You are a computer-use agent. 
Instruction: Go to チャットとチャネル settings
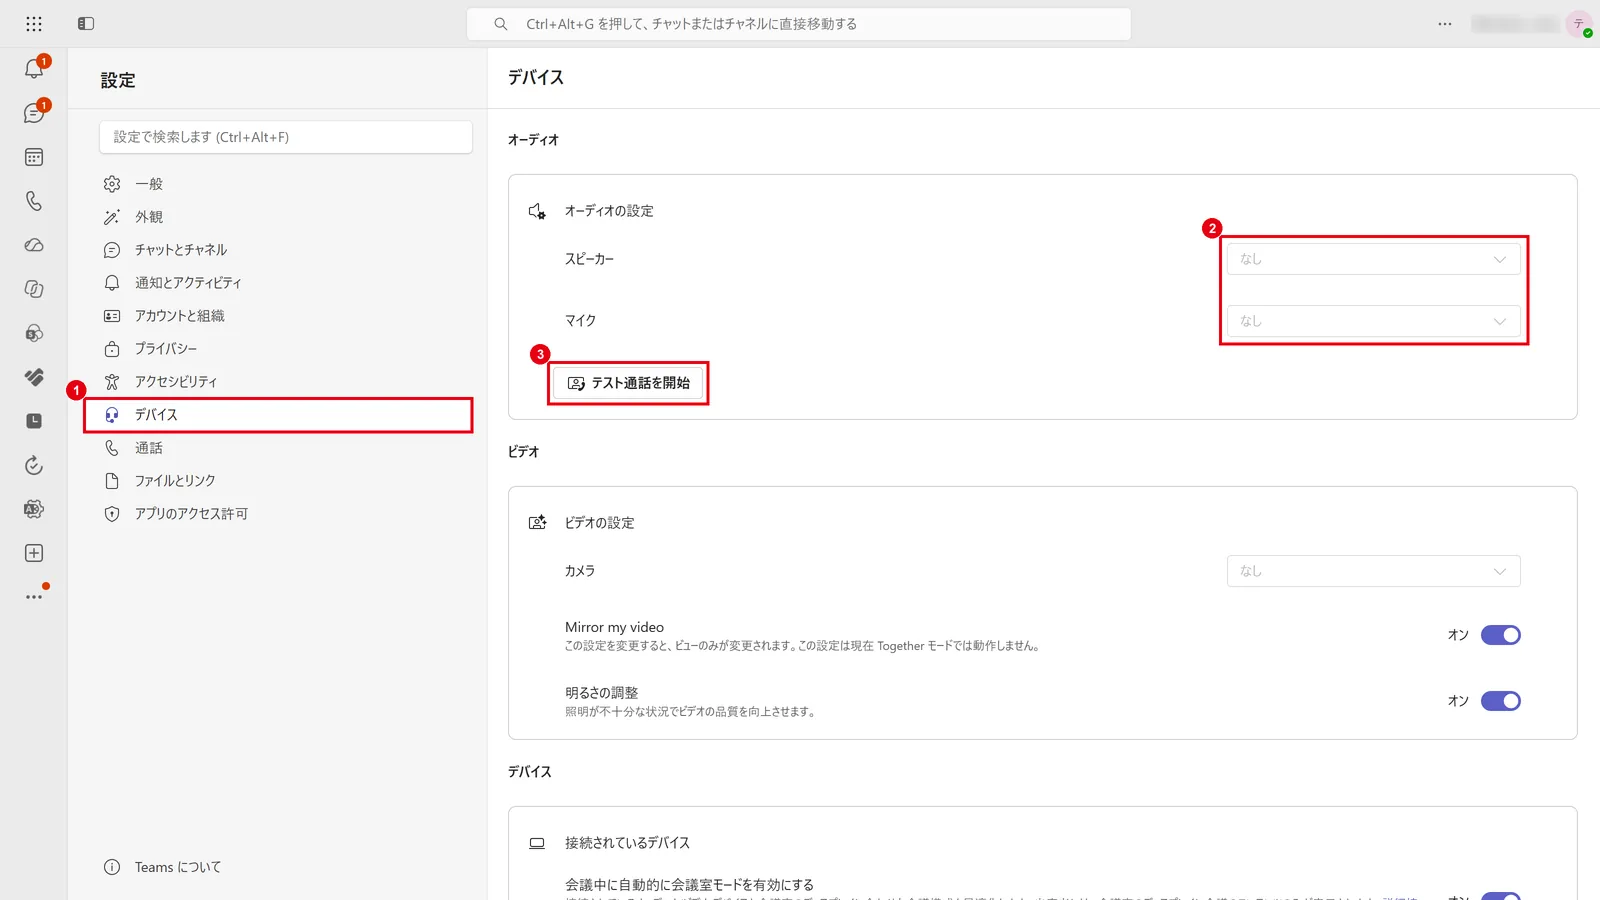(x=286, y=250)
